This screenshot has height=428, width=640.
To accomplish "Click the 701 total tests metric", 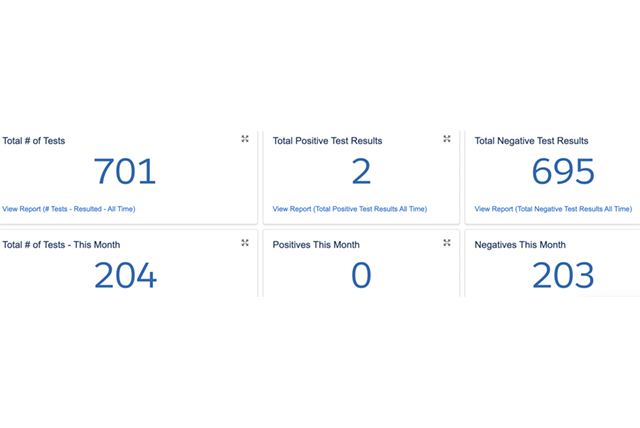I will coord(125,172).
